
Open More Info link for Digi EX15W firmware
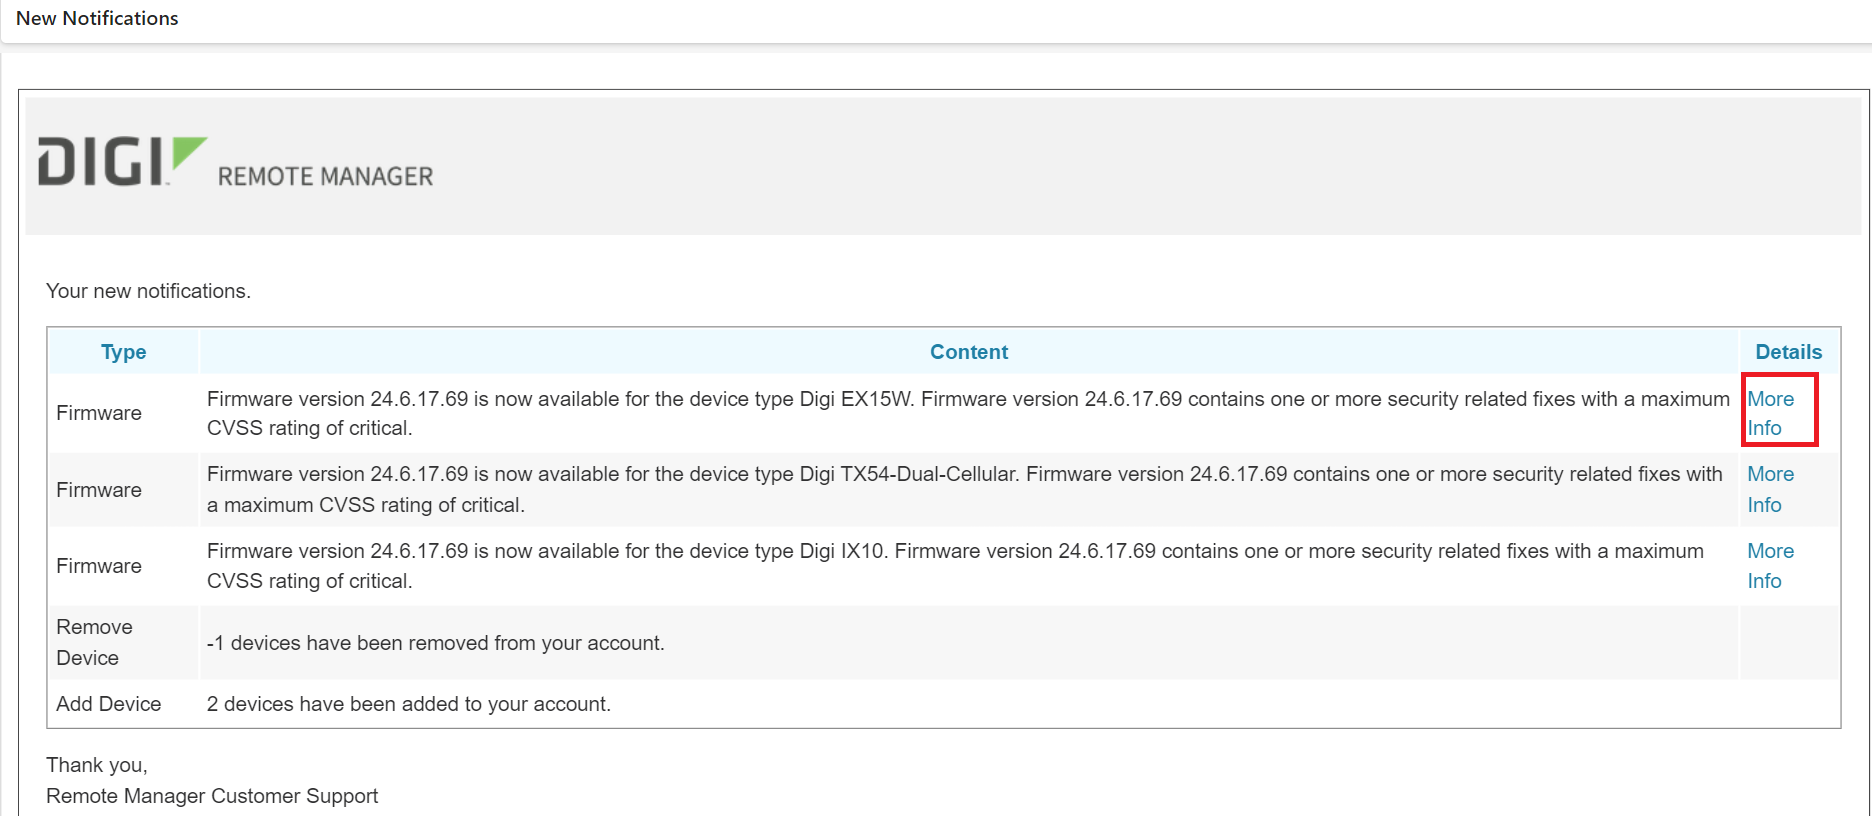coord(1770,413)
